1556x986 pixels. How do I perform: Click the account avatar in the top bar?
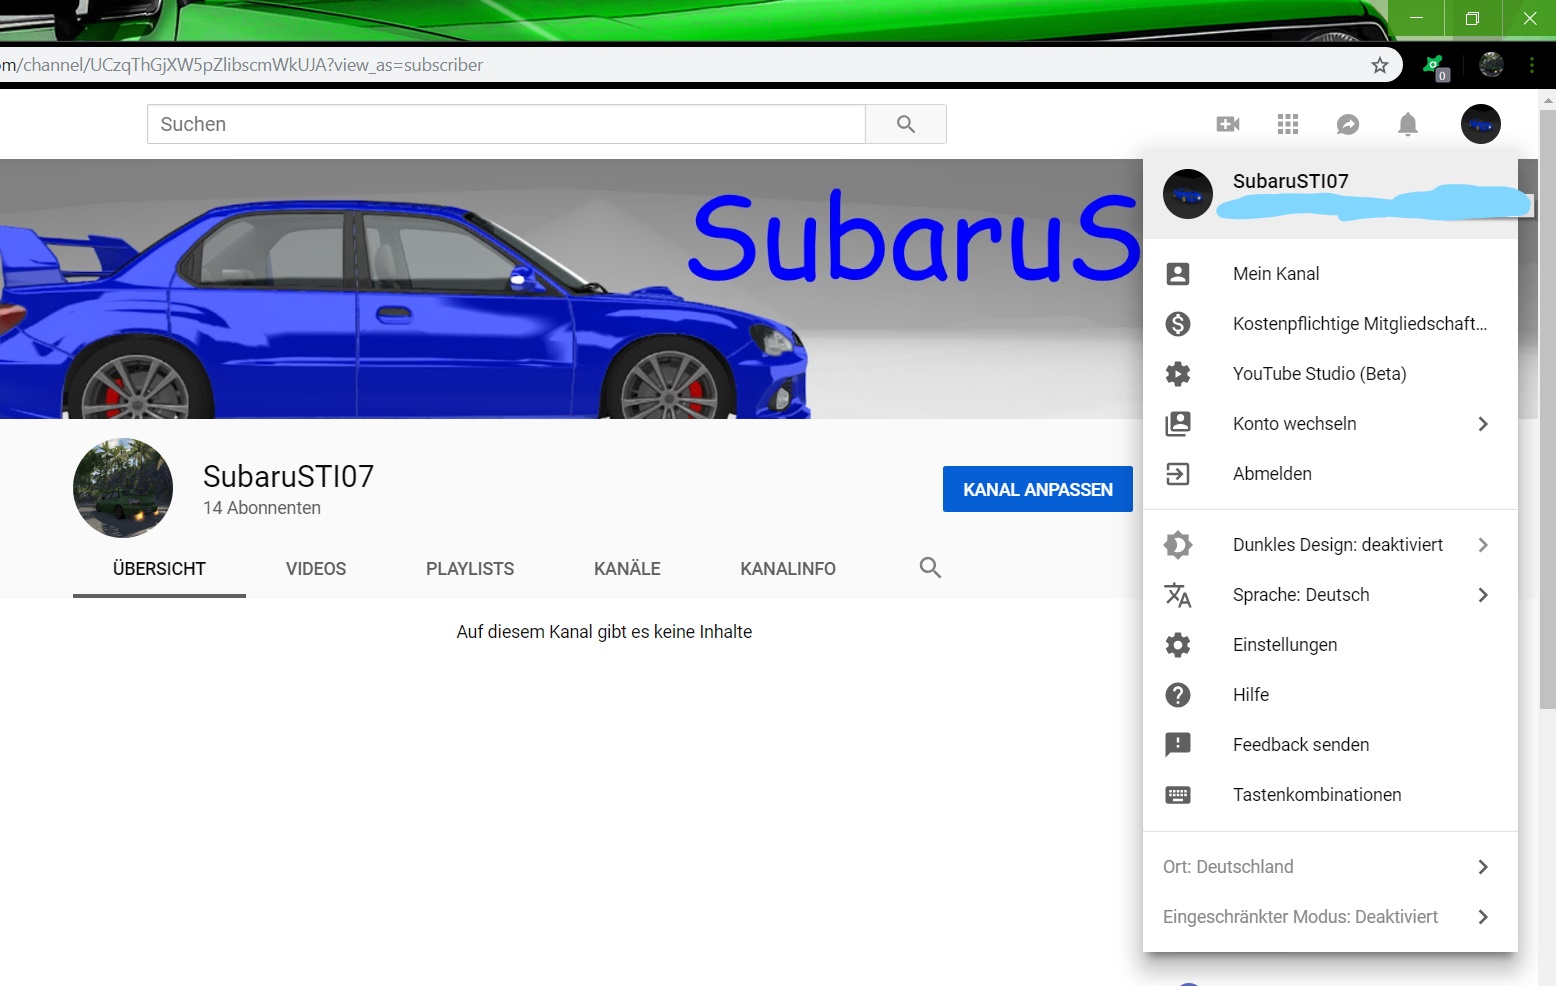click(1481, 124)
